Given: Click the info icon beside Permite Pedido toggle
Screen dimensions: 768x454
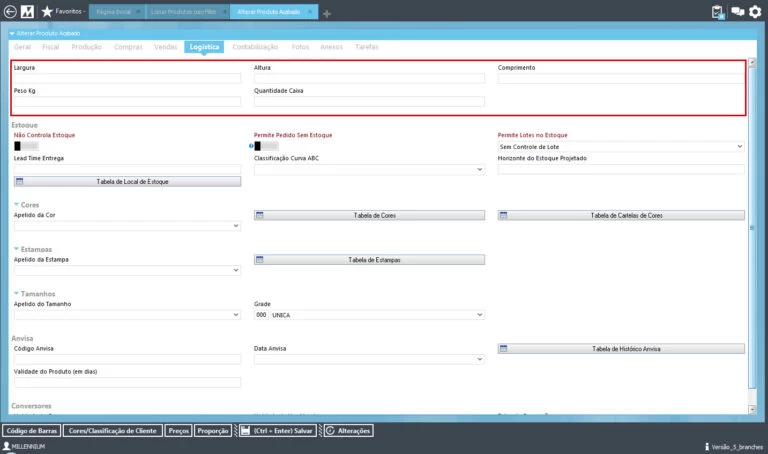Looking at the screenshot, I should tap(251, 146).
